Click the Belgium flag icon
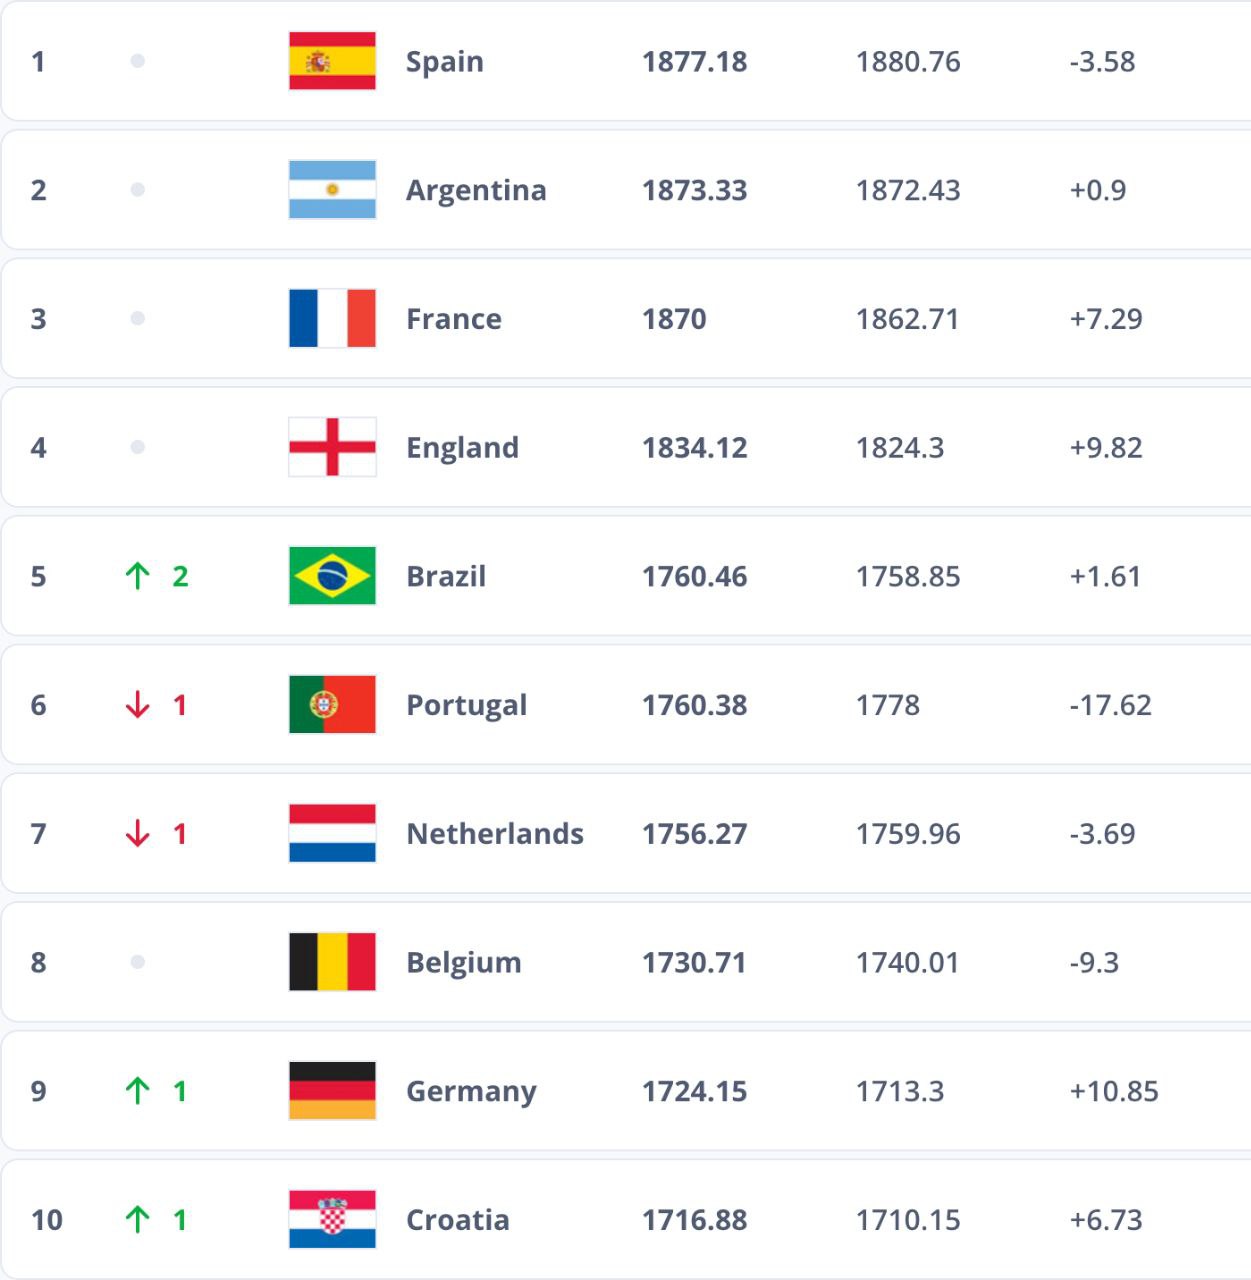Image resolution: width=1251 pixels, height=1280 pixels. 332,962
